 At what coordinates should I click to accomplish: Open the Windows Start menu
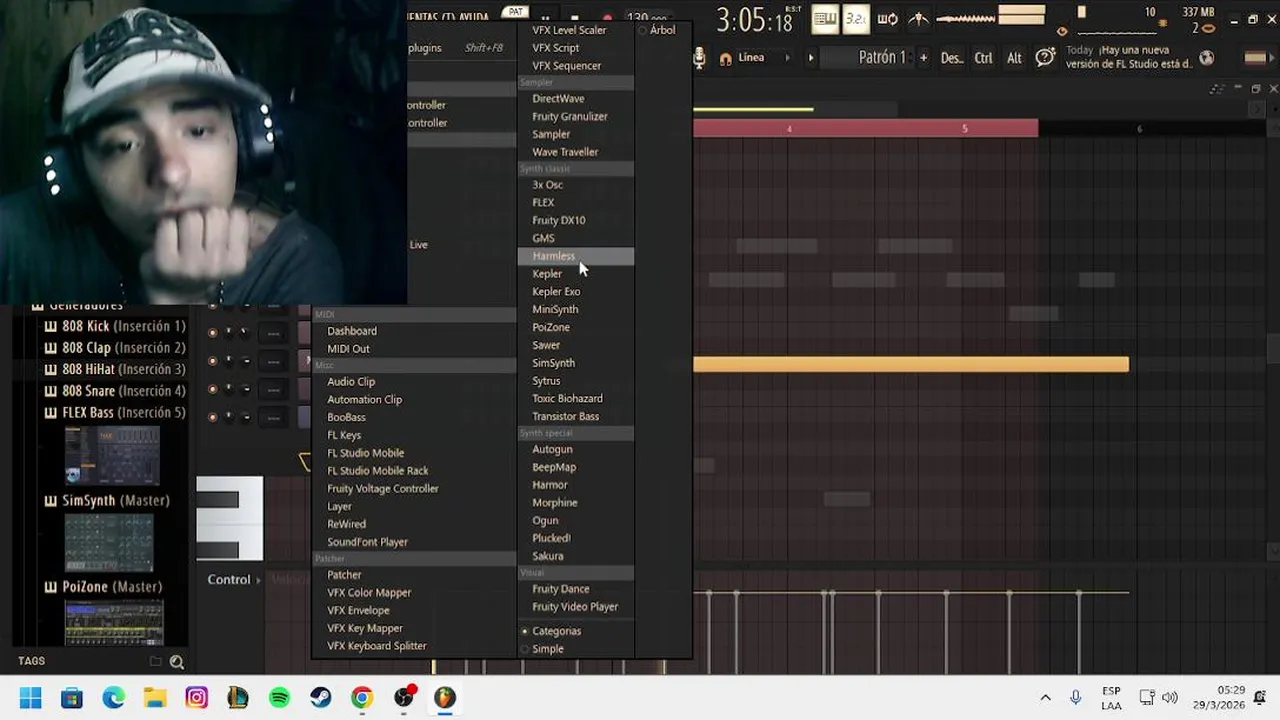pyautogui.click(x=30, y=698)
